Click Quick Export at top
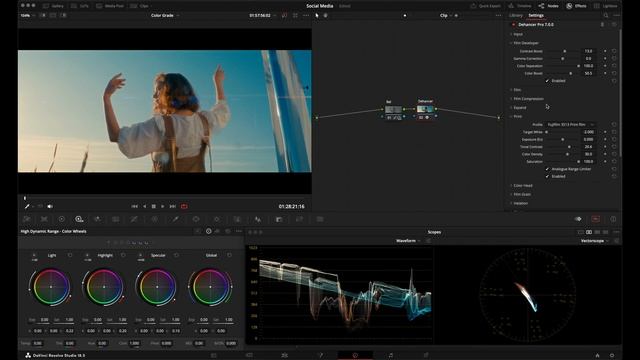This screenshot has height=360, width=640. pos(486,6)
